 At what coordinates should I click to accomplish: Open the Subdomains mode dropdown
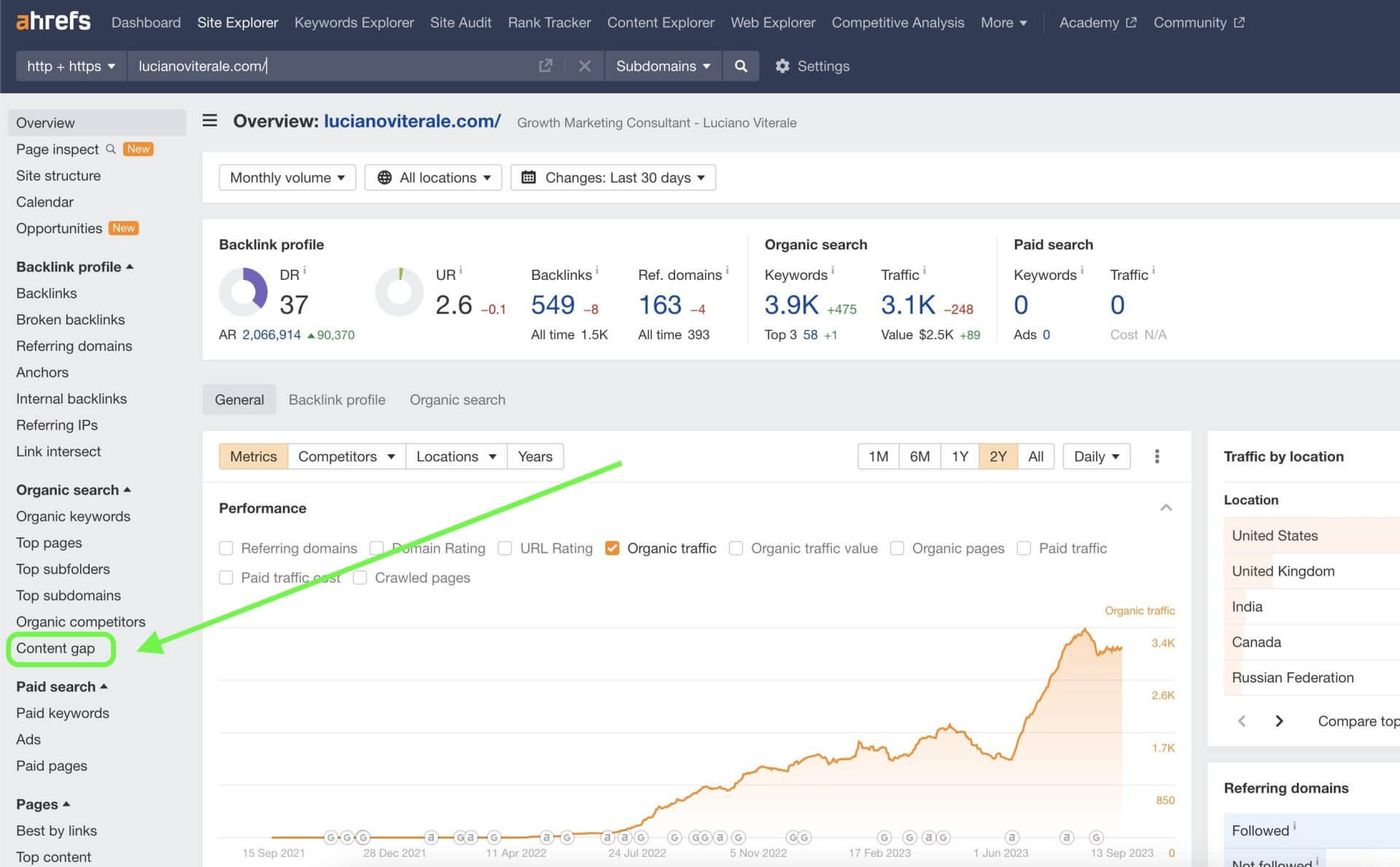pos(663,66)
